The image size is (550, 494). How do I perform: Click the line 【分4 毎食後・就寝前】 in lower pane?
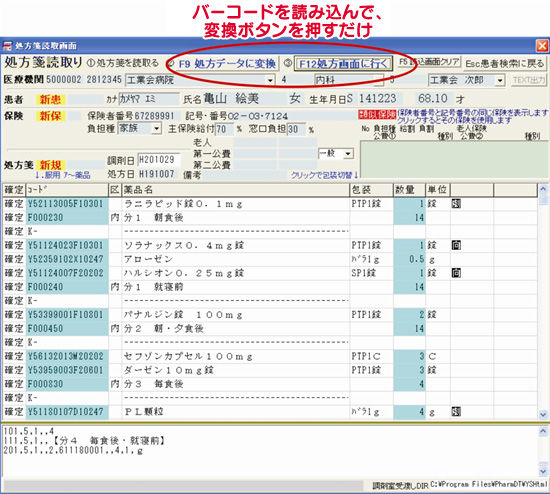(108, 441)
